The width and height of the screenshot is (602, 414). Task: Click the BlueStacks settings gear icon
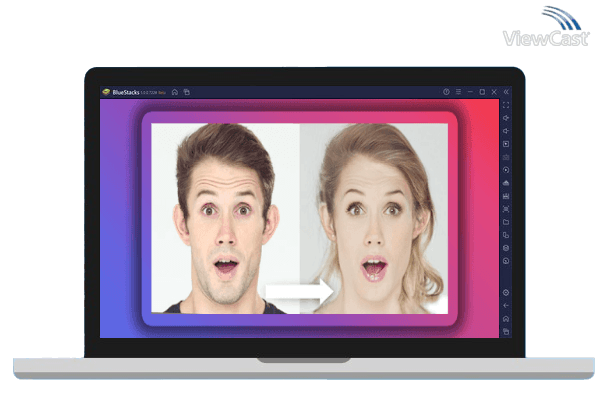tap(506, 293)
